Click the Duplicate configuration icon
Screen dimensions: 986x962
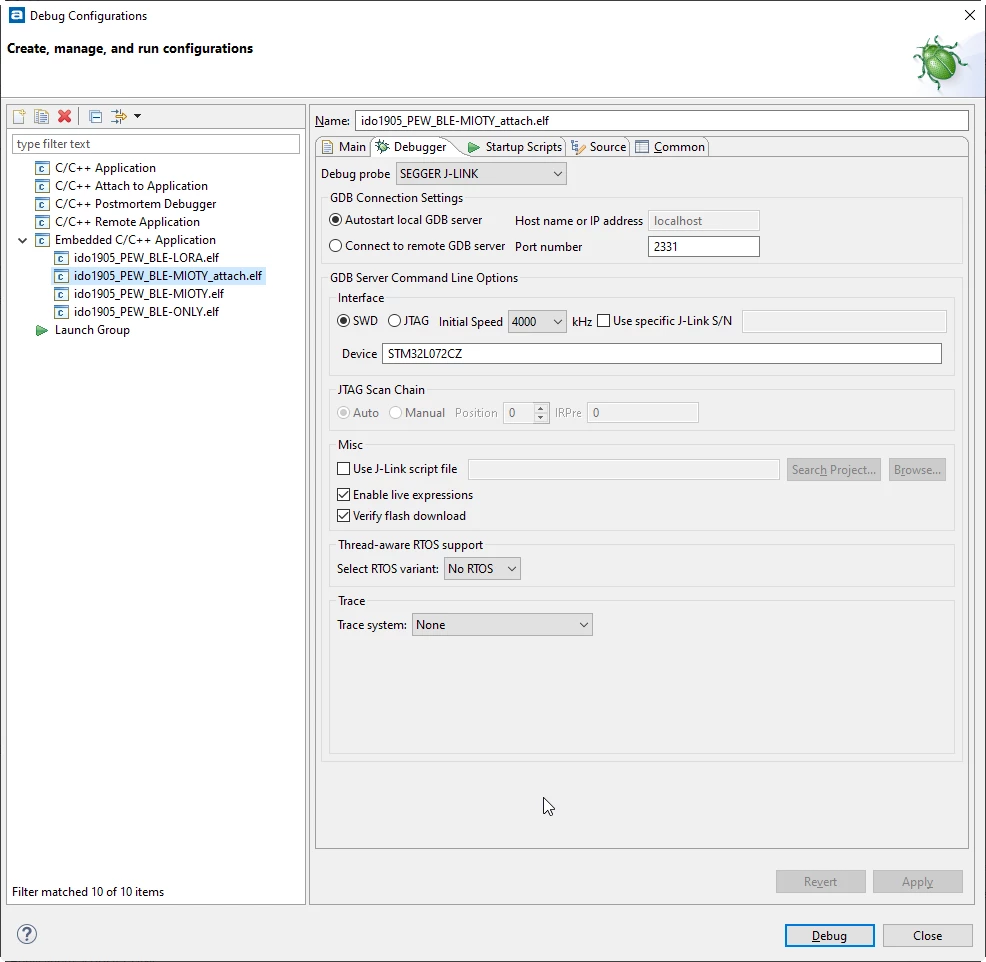tap(42, 116)
